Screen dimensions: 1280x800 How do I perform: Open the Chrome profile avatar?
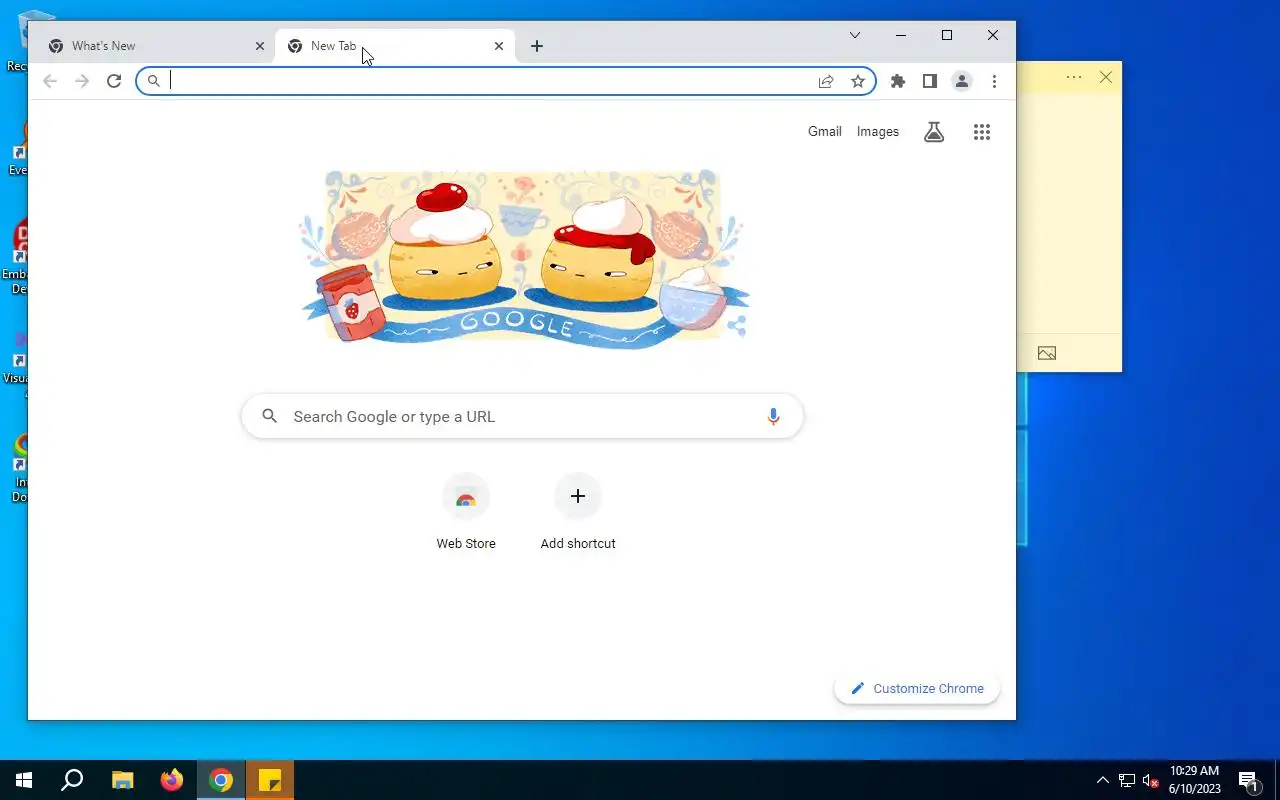[962, 81]
